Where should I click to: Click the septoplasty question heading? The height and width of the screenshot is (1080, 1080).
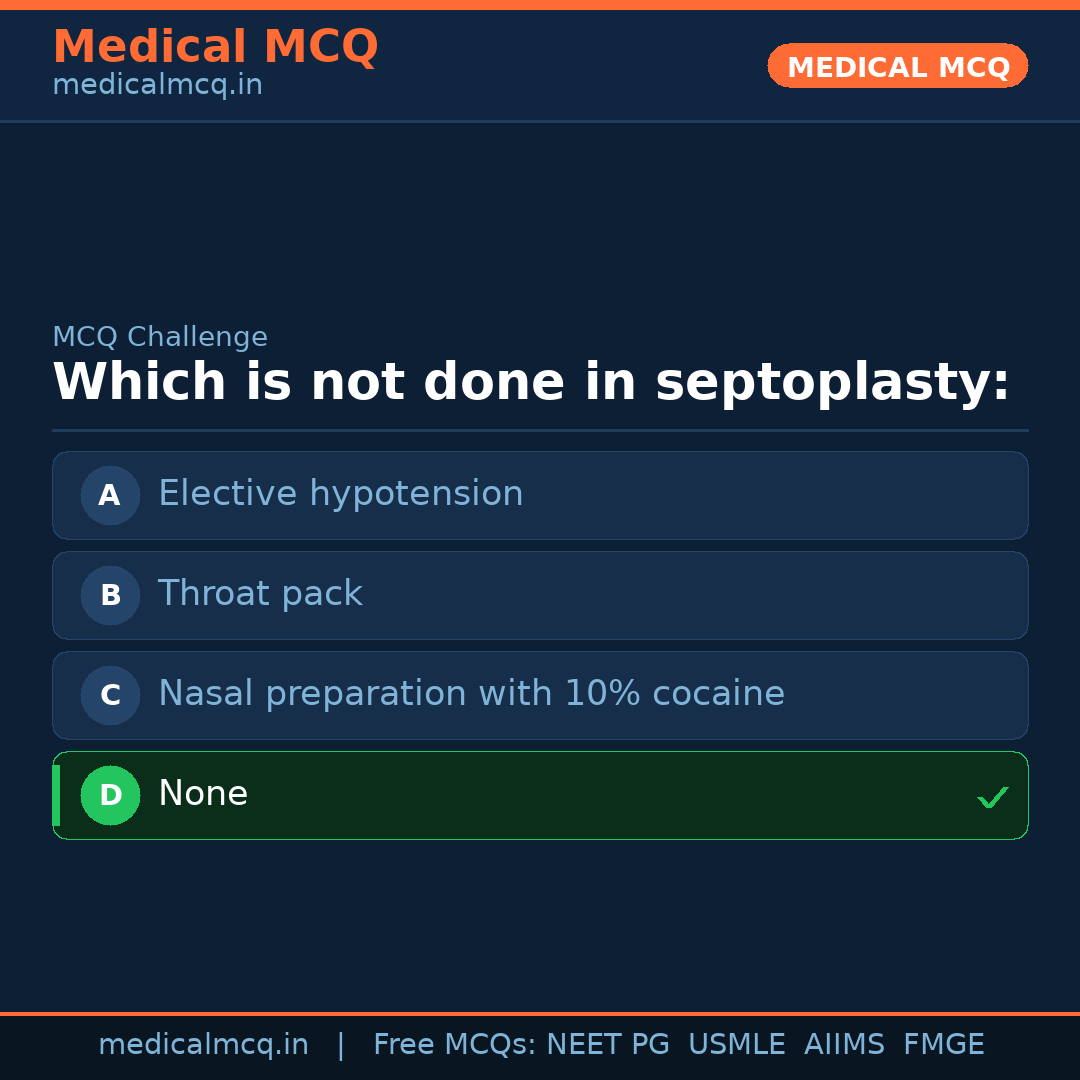[531, 383]
